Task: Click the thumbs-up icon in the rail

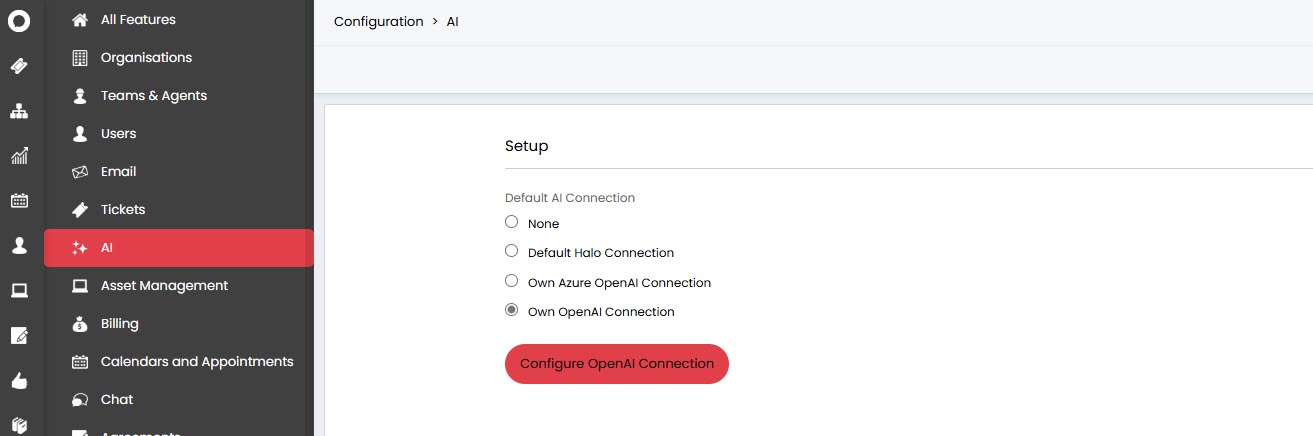Action: coord(19,381)
